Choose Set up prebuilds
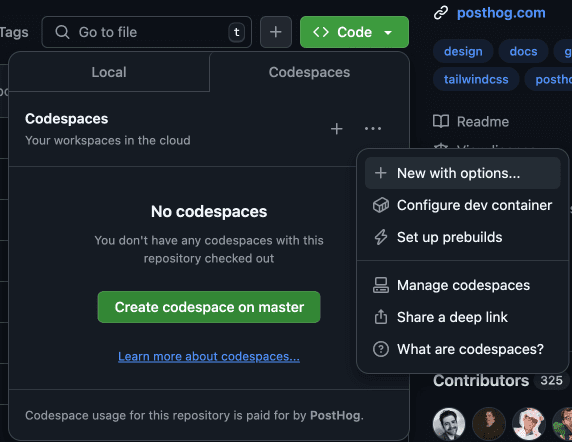Screen dimensions: 572x442 point(463,237)
